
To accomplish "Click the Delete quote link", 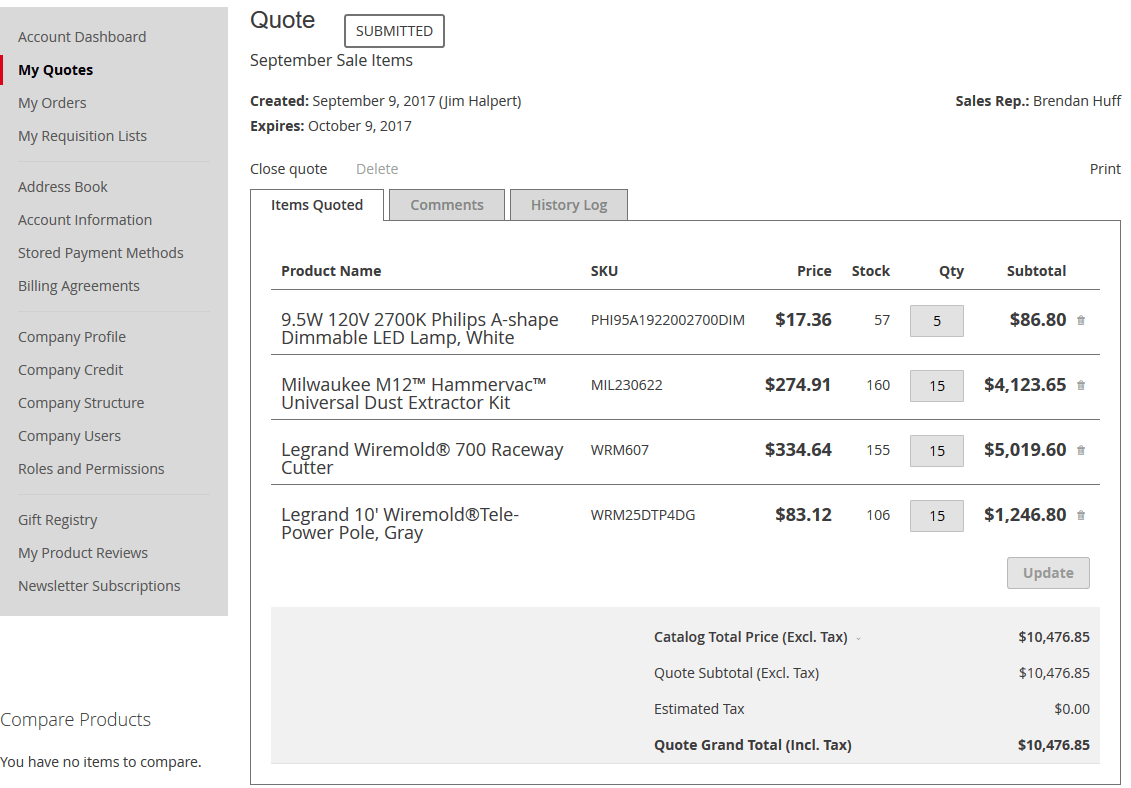I will point(377,169).
